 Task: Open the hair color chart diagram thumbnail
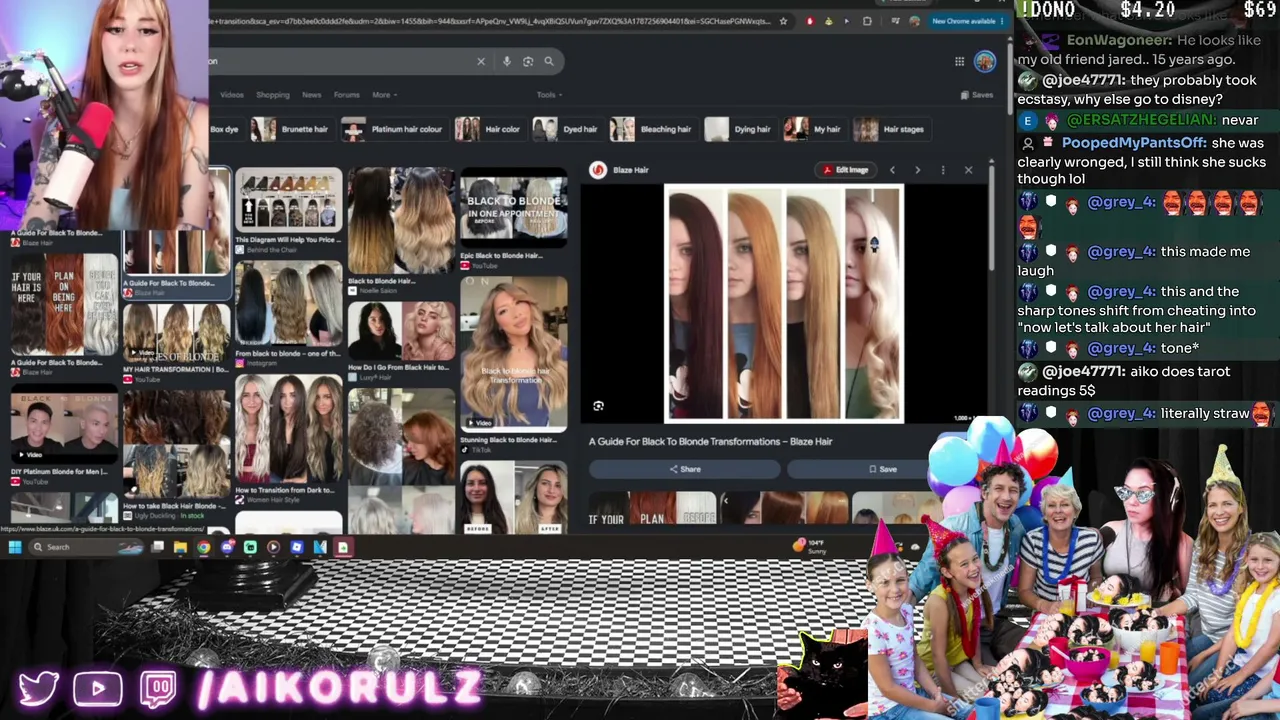288,200
